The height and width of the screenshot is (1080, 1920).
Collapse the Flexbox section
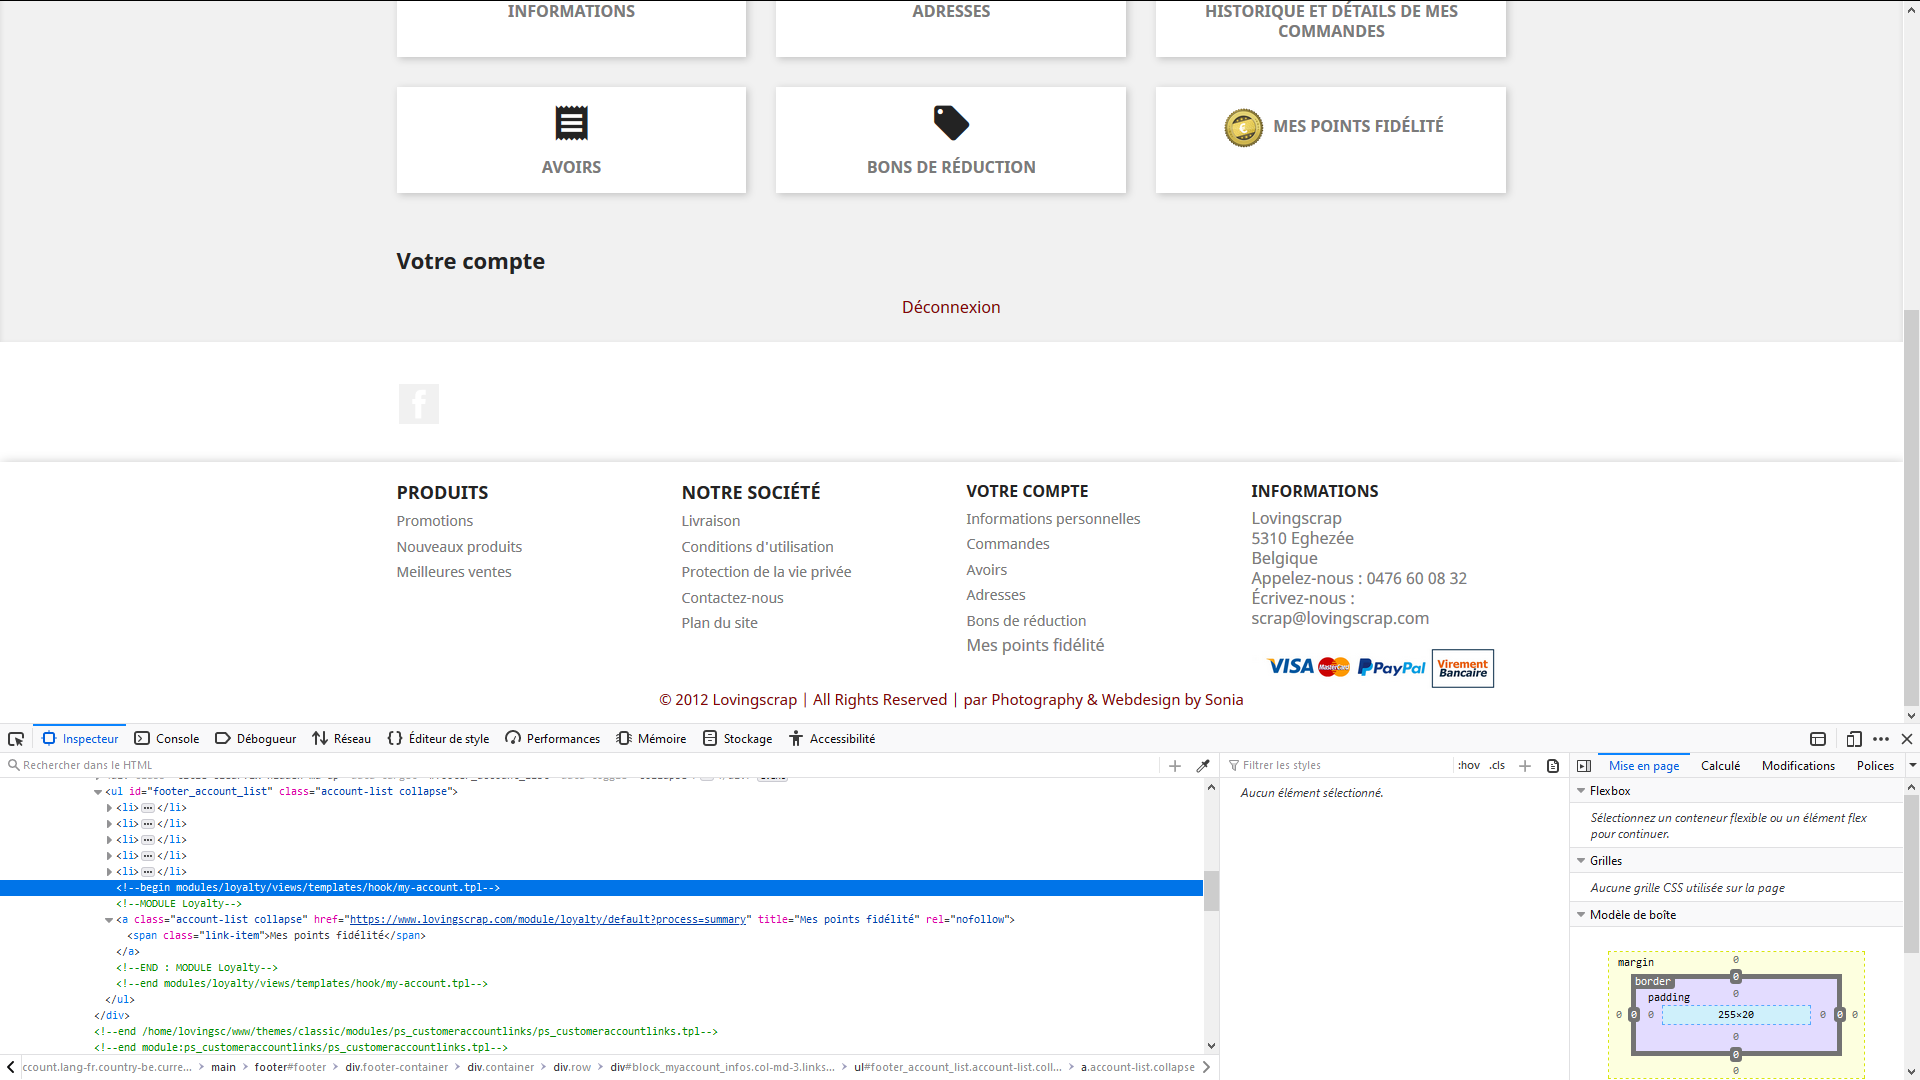[1581, 791]
